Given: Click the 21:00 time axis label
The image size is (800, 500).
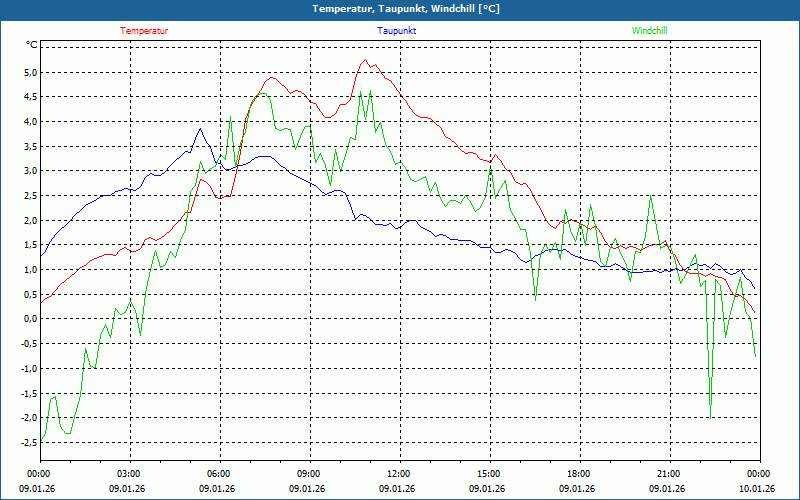Looking at the screenshot, I should point(668,474).
